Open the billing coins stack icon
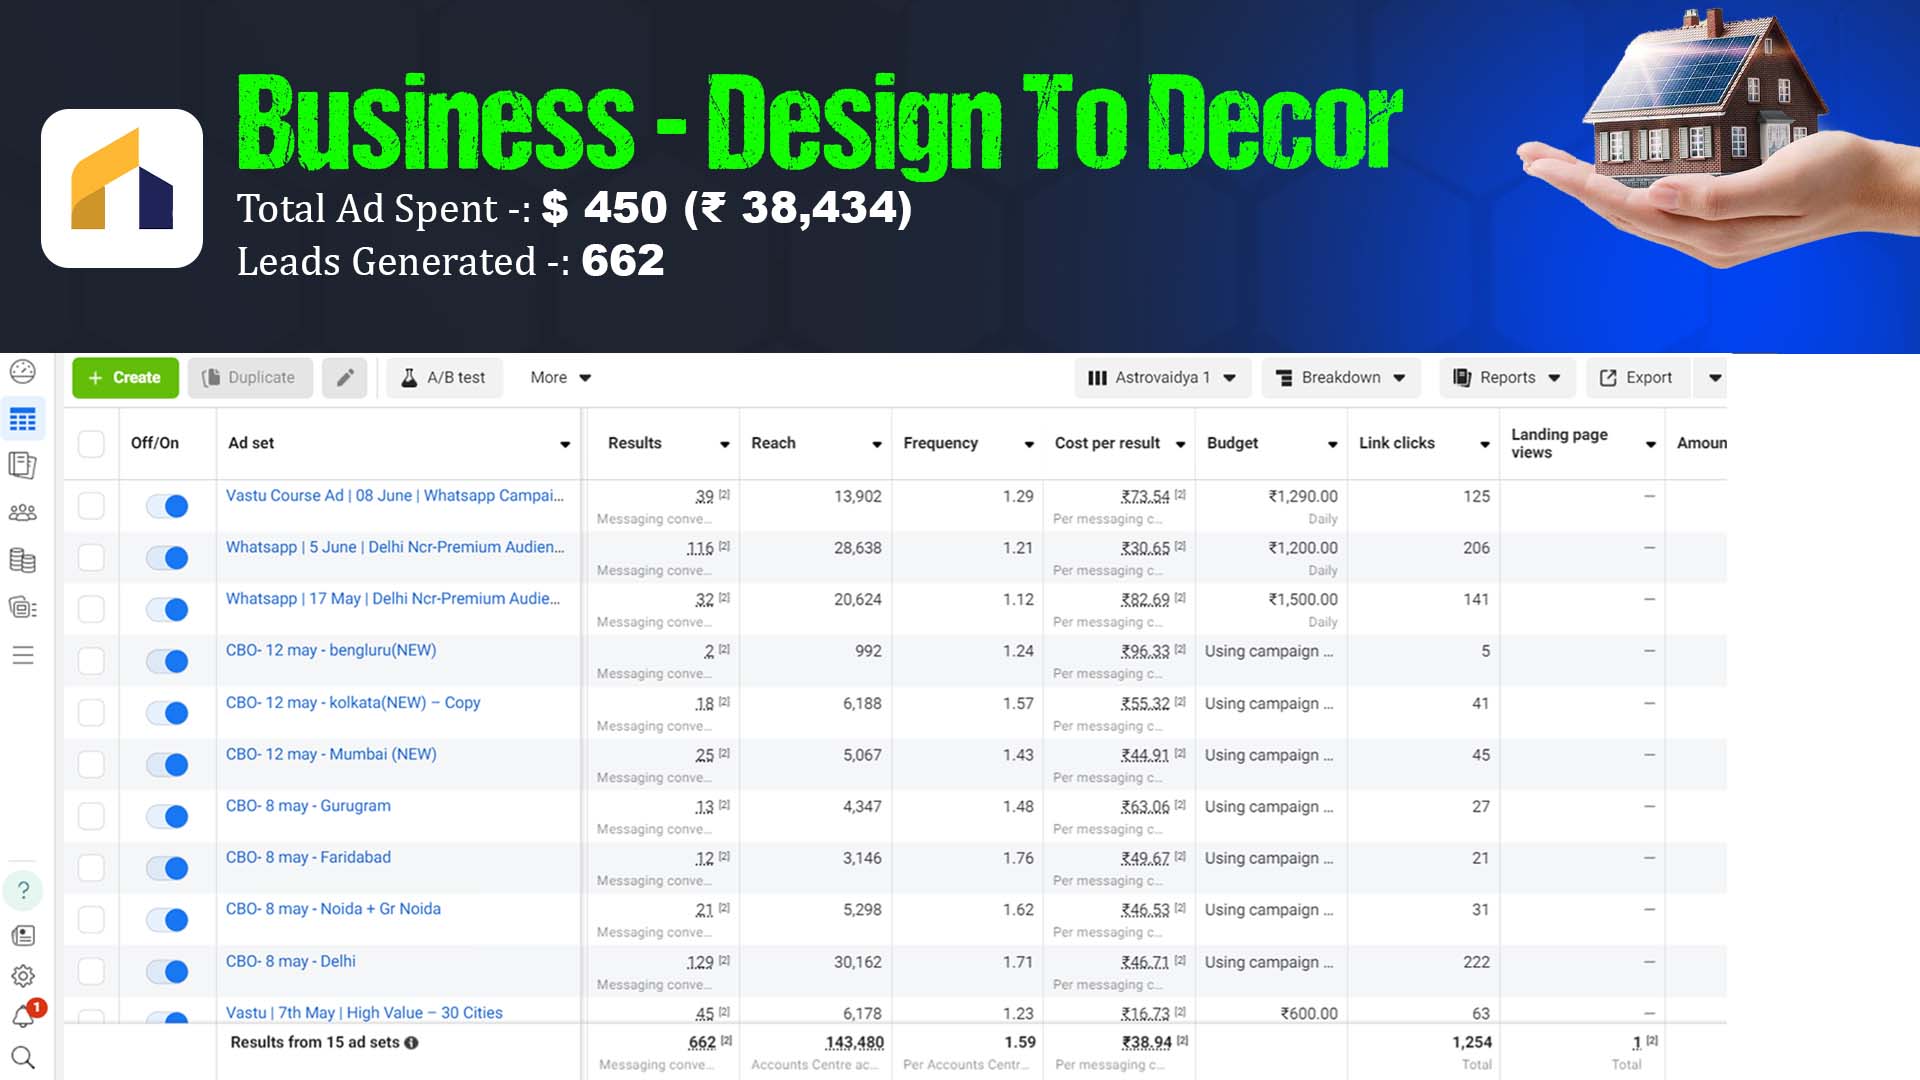 point(23,560)
